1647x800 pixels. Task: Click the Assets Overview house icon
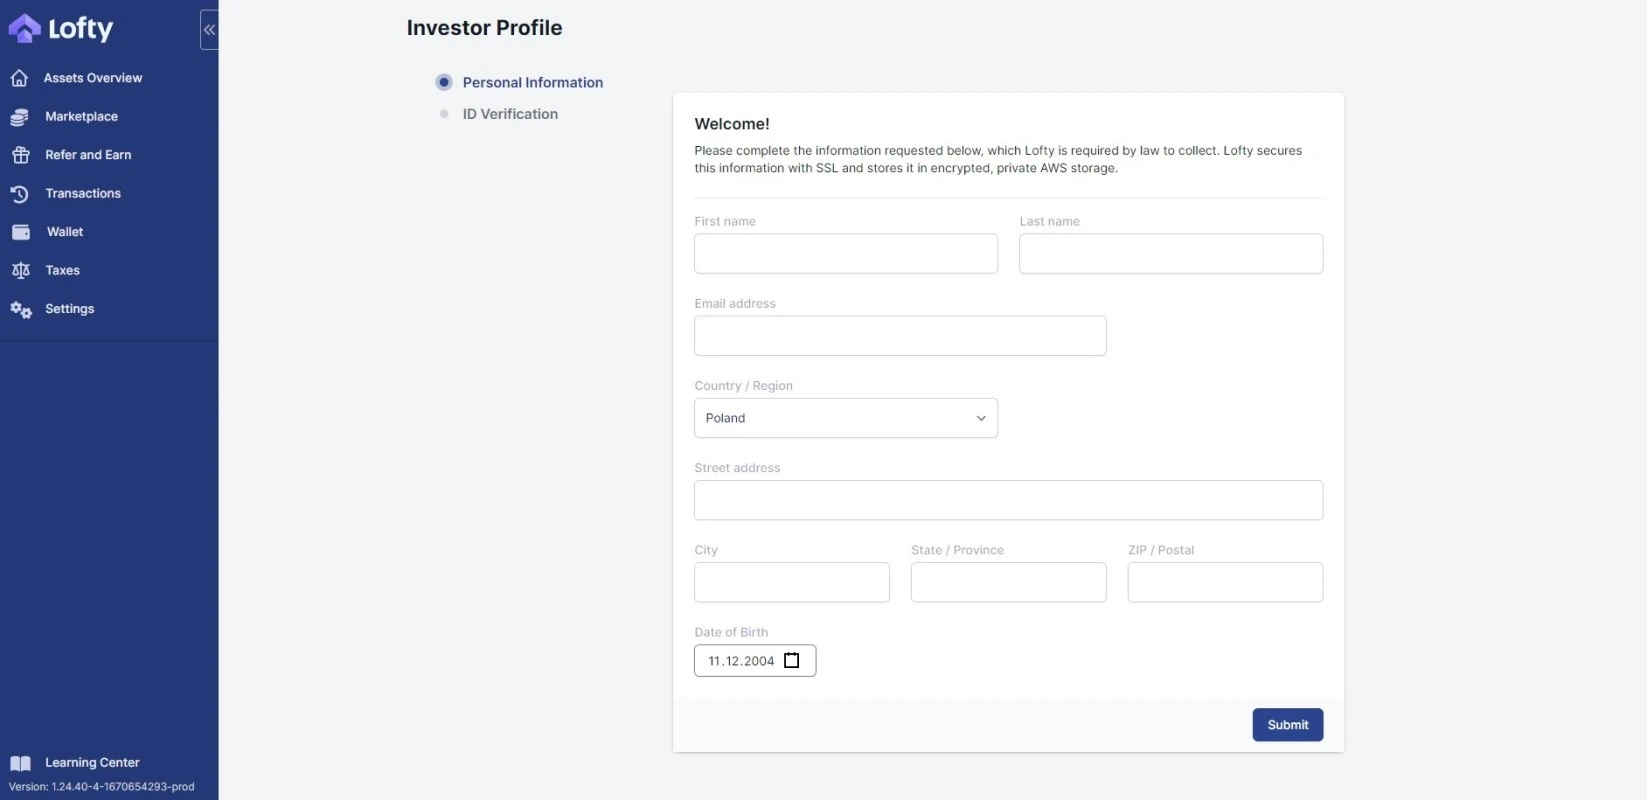19,78
